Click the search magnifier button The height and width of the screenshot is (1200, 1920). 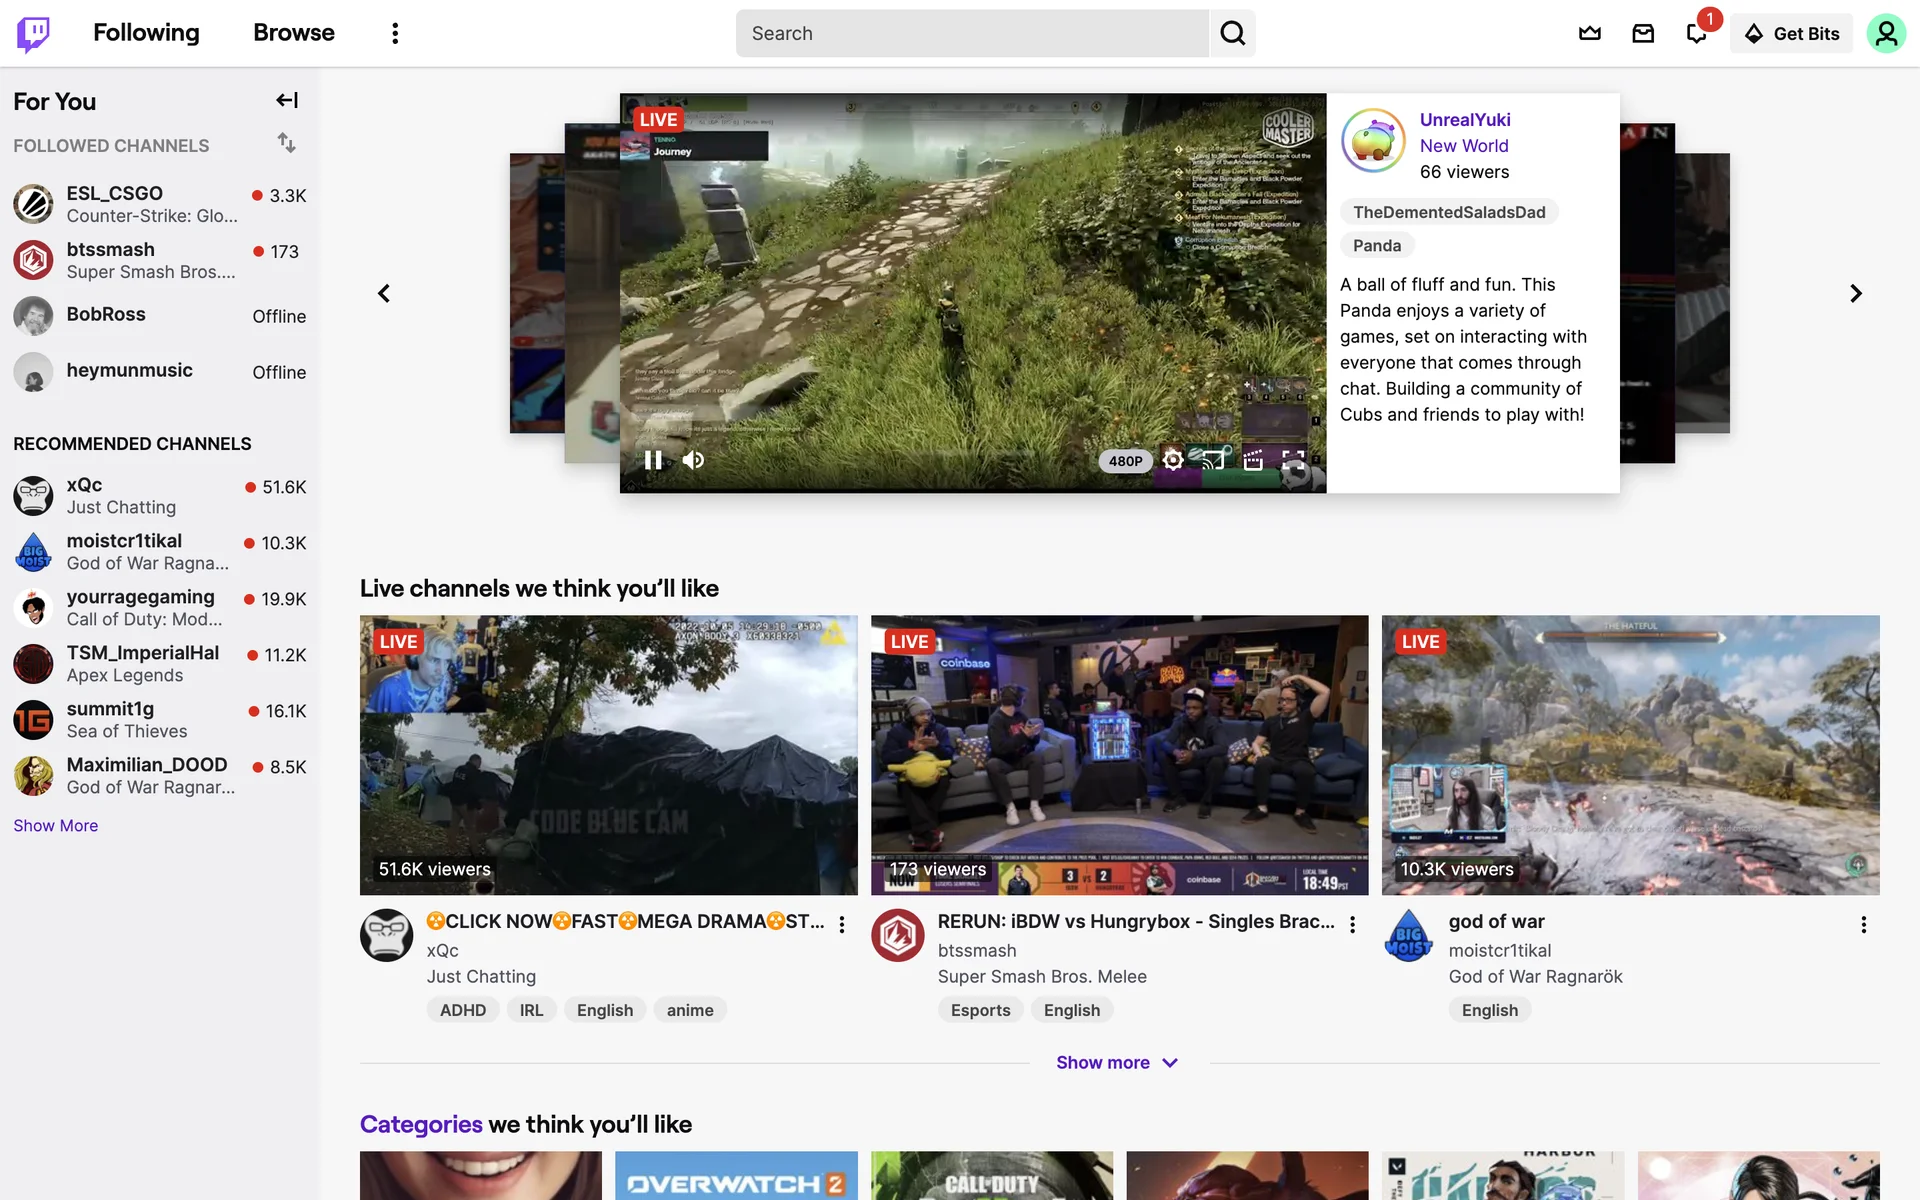(1232, 34)
